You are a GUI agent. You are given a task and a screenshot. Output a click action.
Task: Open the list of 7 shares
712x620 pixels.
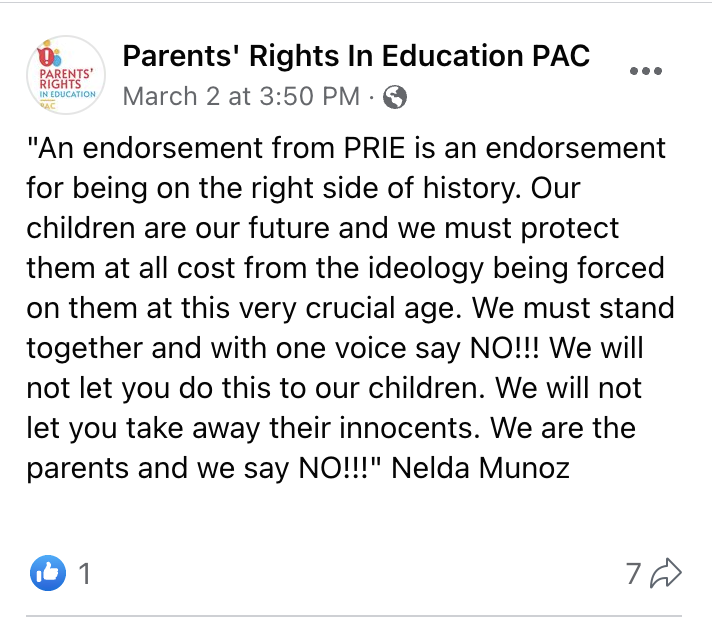click(x=633, y=573)
